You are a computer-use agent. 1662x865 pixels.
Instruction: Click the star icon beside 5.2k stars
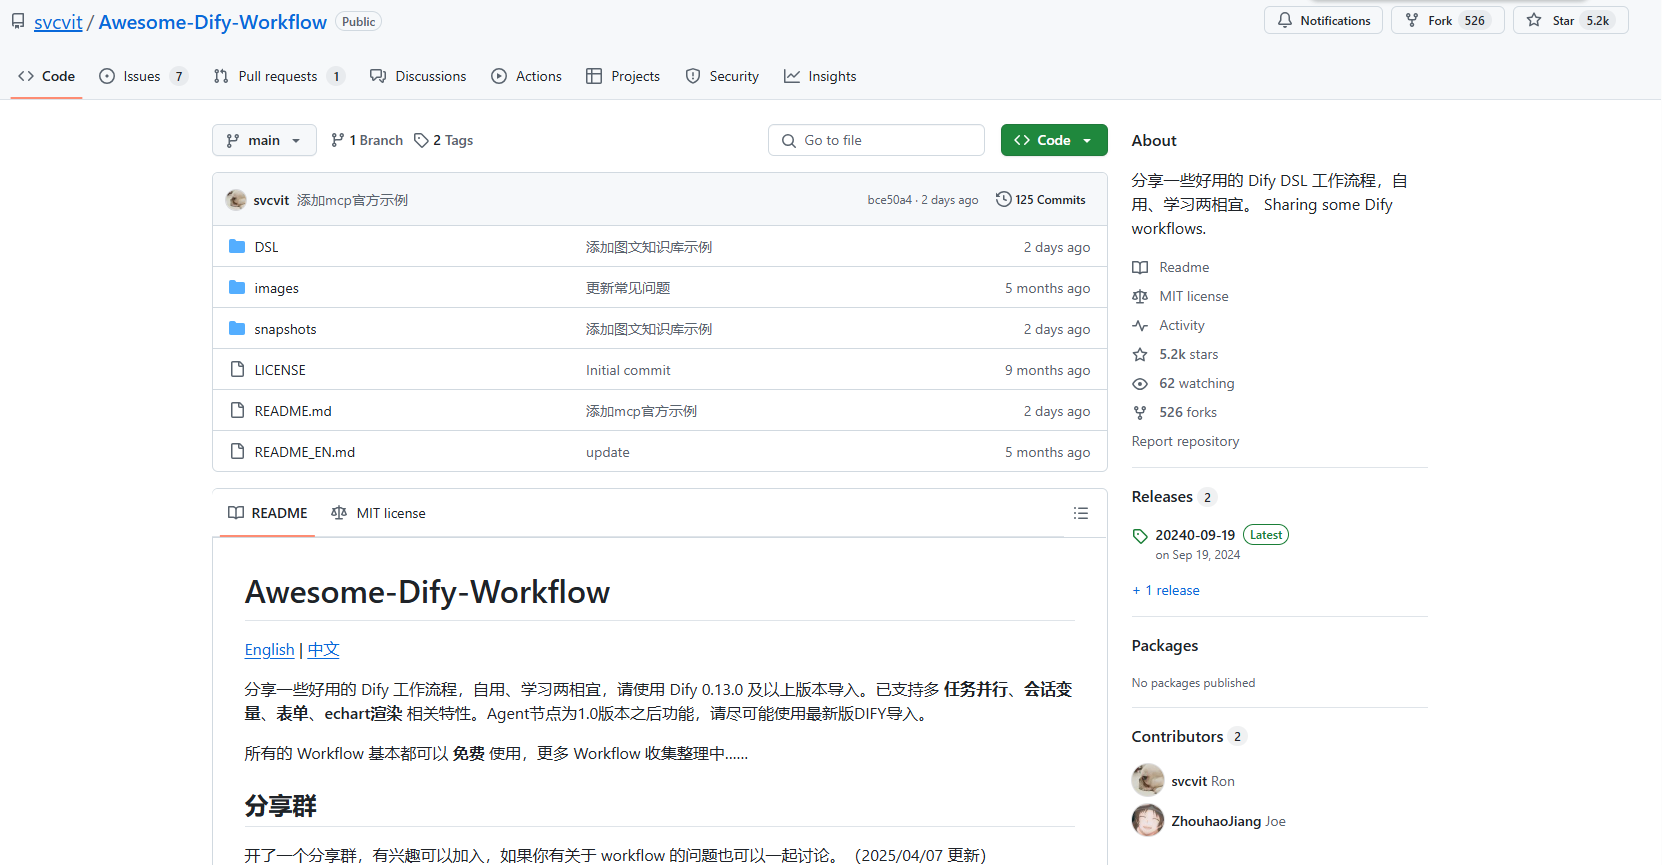point(1140,354)
